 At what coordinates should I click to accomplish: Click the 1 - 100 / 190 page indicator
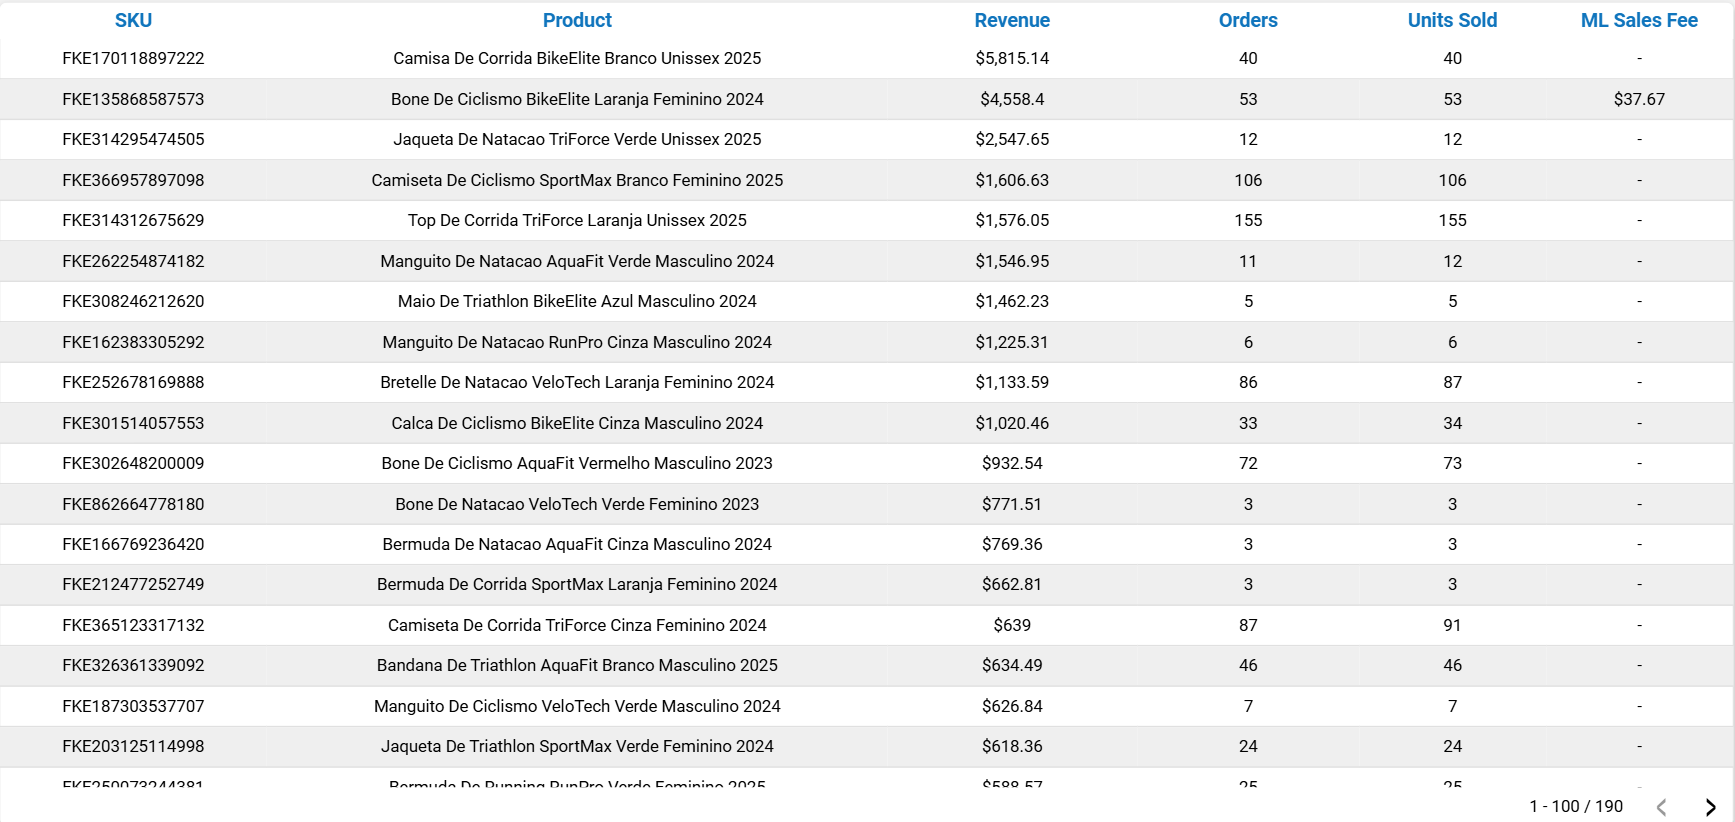[x=1576, y=806]
